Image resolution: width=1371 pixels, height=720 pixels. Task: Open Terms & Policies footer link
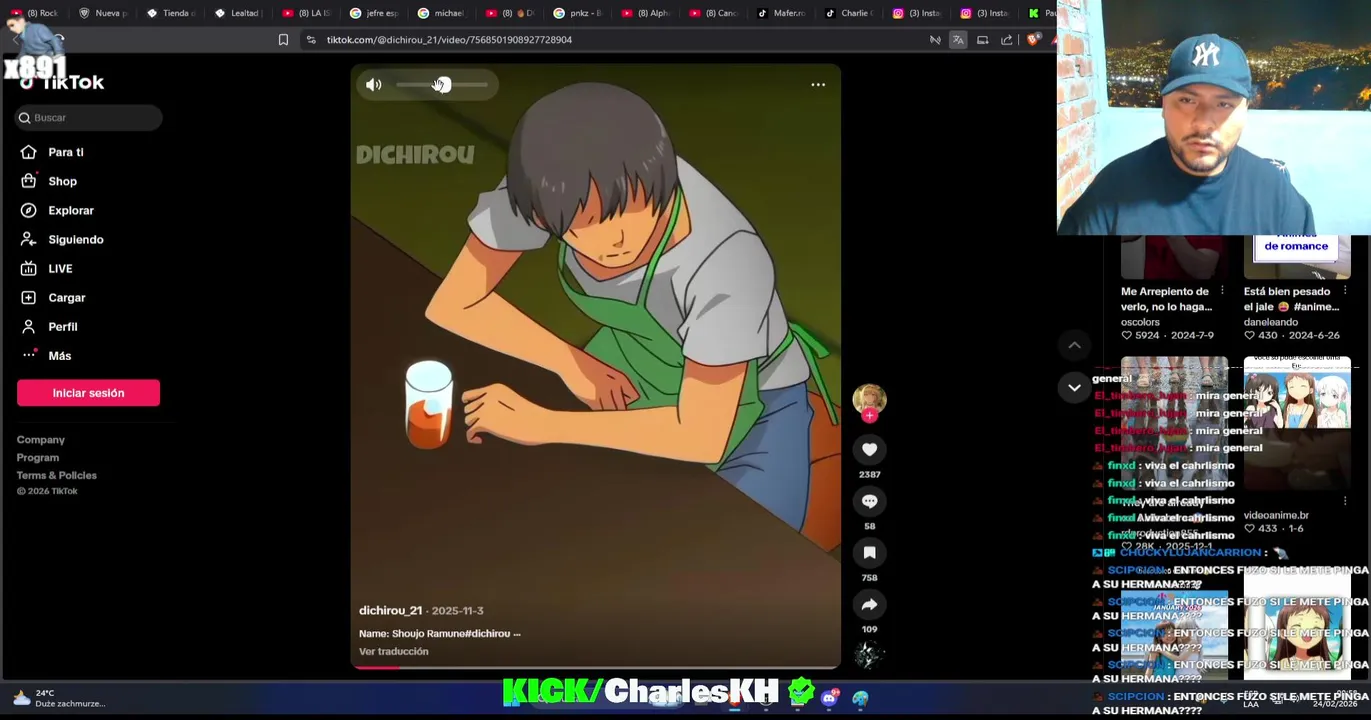tap(56, 476)
